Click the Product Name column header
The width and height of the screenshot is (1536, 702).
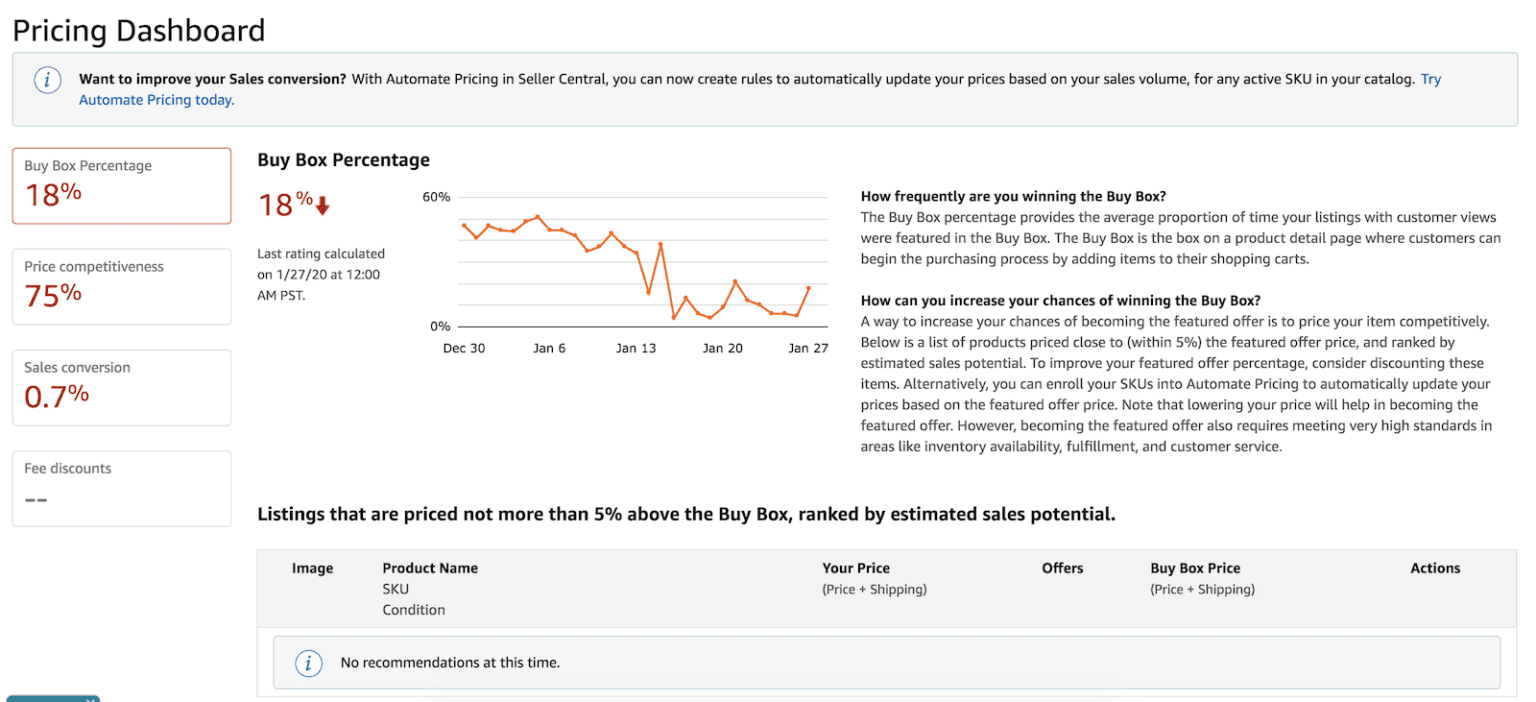click(430, 568)
